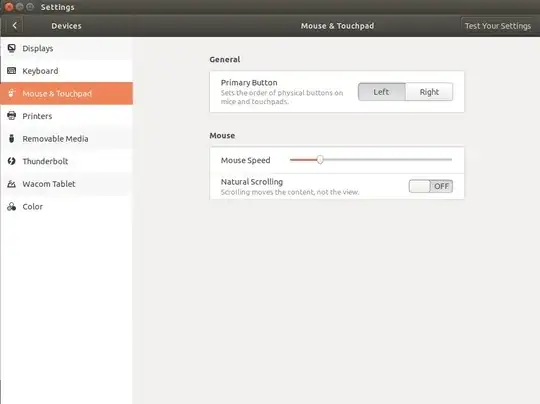Go back using the back arrow

click(x=14, y=25)
